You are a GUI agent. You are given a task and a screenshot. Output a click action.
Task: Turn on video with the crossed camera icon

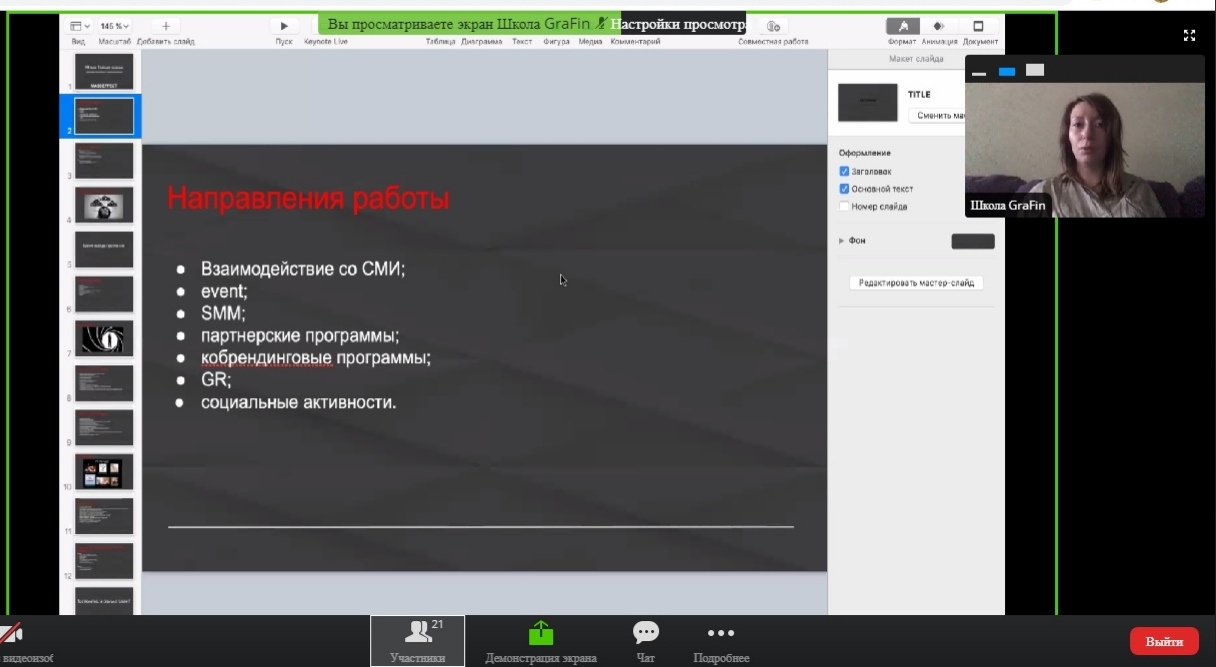(13, 635)
